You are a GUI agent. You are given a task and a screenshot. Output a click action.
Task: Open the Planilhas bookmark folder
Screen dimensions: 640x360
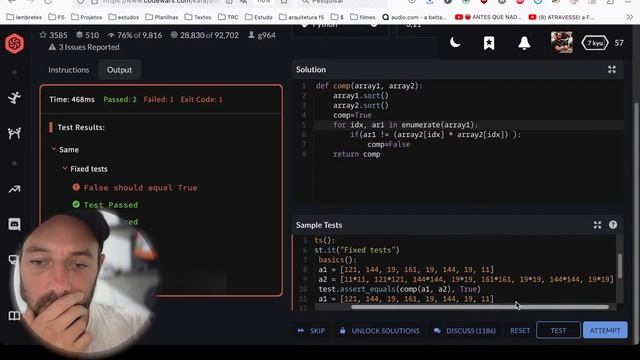[162, 17]
